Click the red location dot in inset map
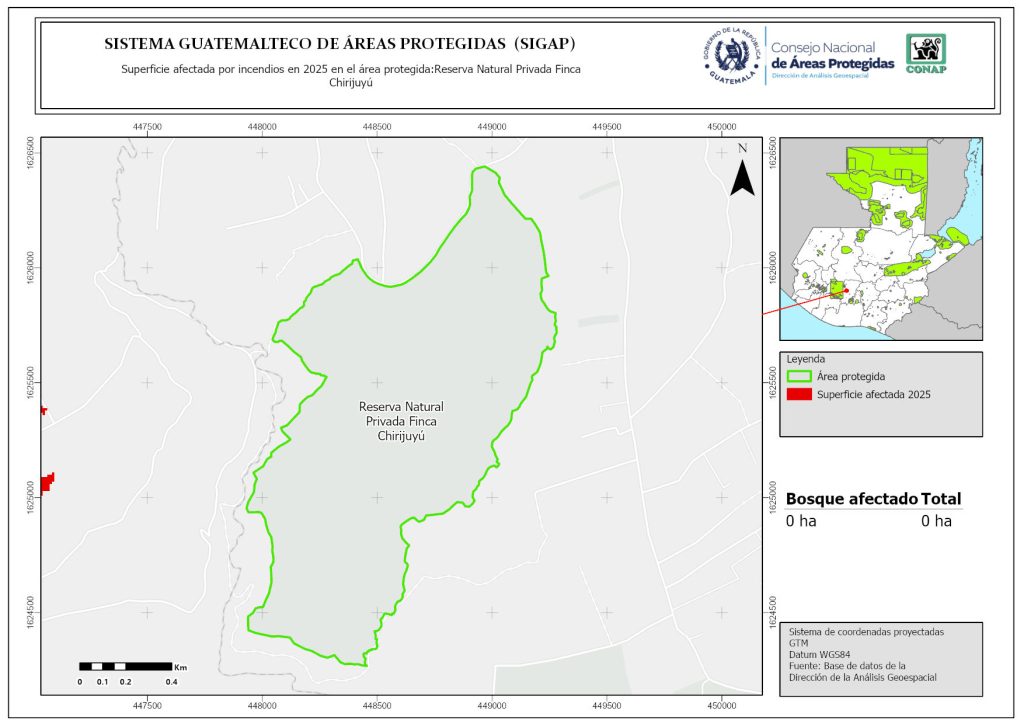1024x724 pixels. (846, 291)
